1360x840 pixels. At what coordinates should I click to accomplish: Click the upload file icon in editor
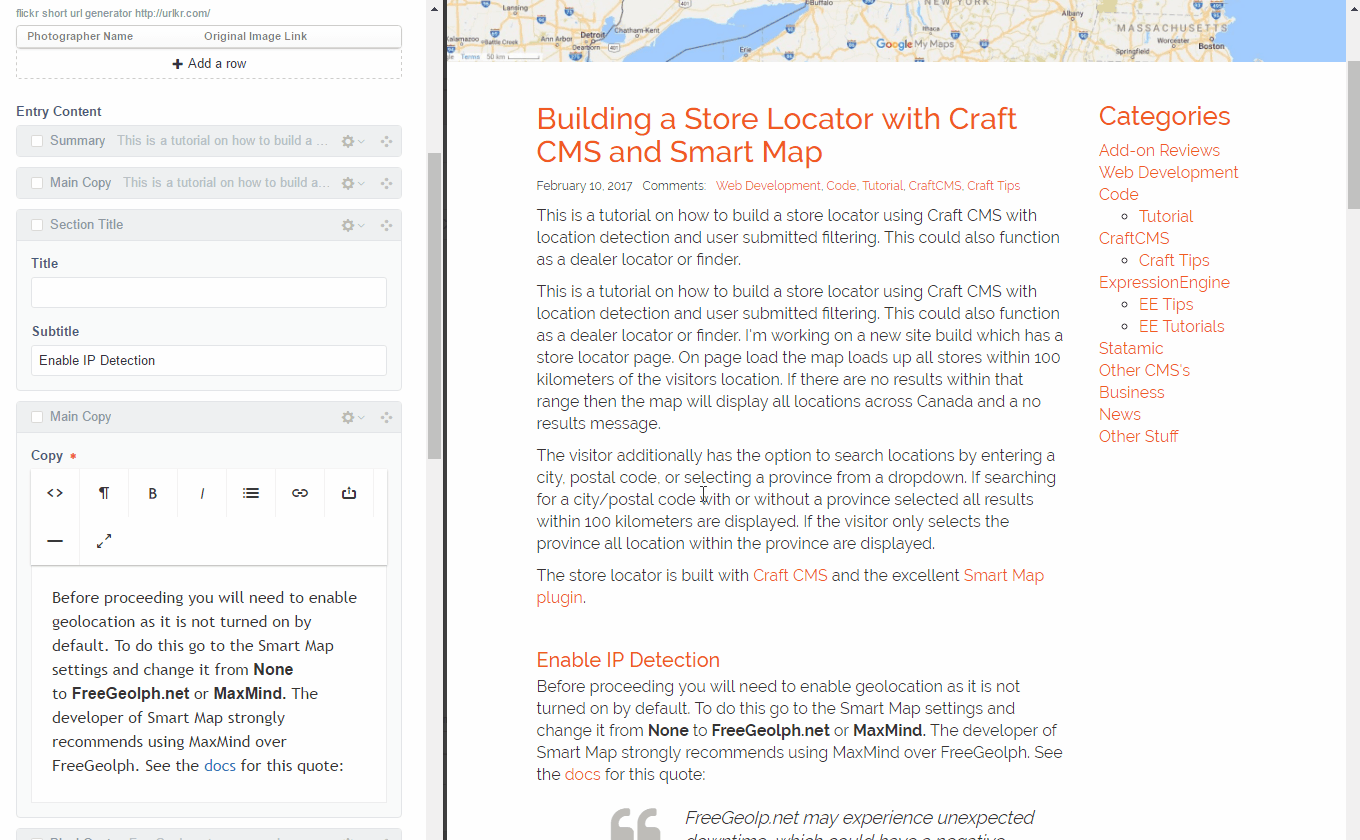[349, 493]
